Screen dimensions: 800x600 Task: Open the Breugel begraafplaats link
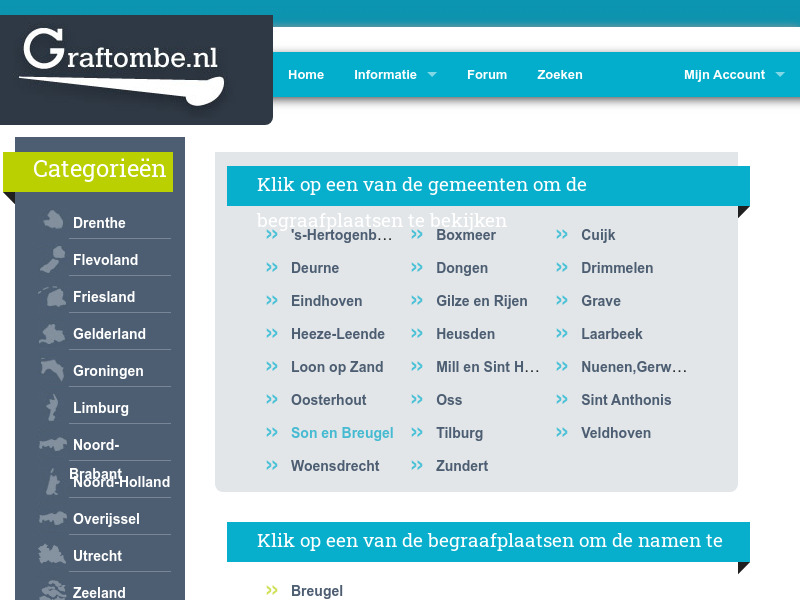pyautogui.click(x=317, y=588)
